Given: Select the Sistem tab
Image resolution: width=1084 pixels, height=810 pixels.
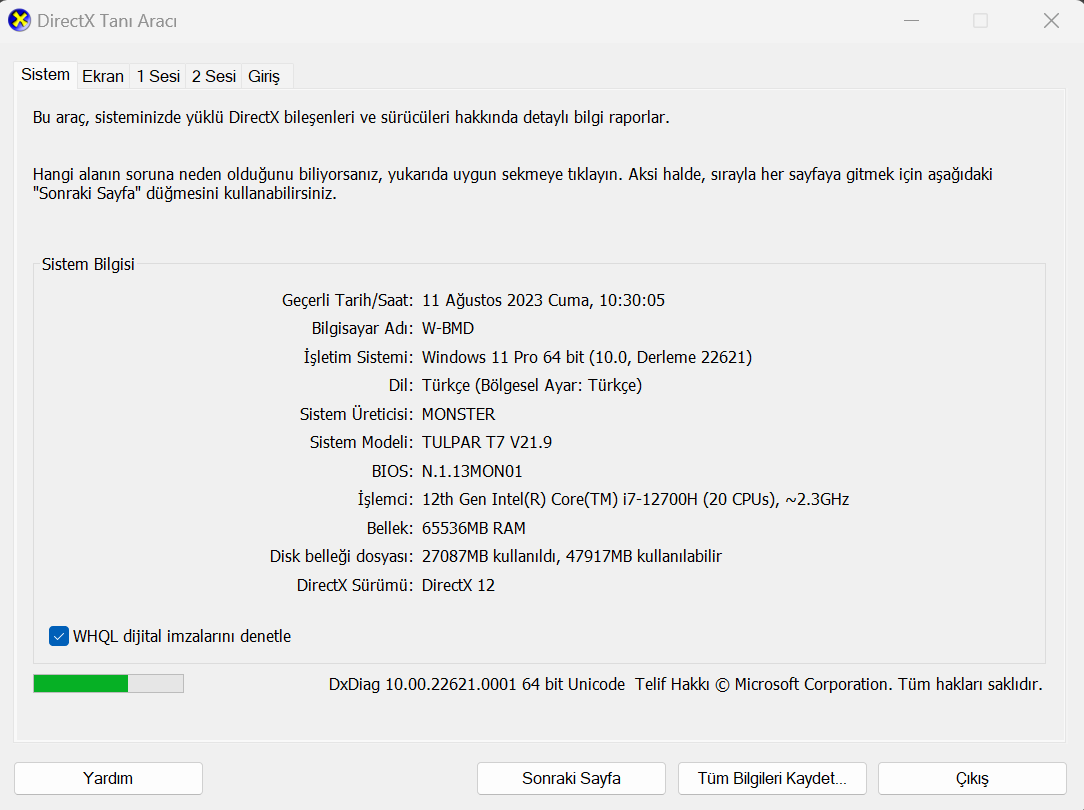Looking at the screenshot, I should pos(46,75).
